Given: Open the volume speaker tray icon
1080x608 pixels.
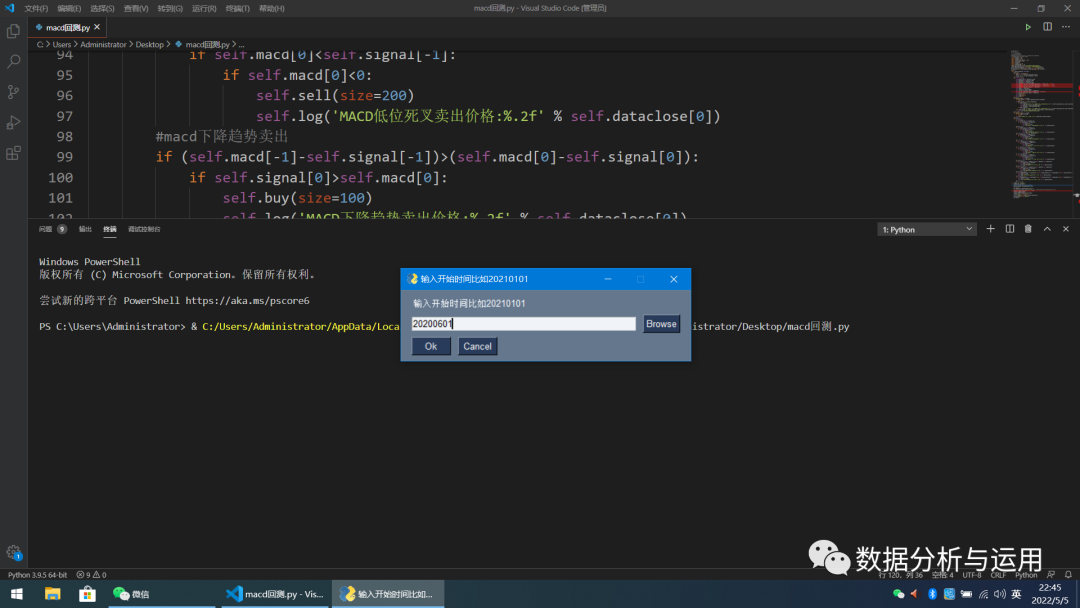Looking at the screenshot, I should [x=999, y=594].
